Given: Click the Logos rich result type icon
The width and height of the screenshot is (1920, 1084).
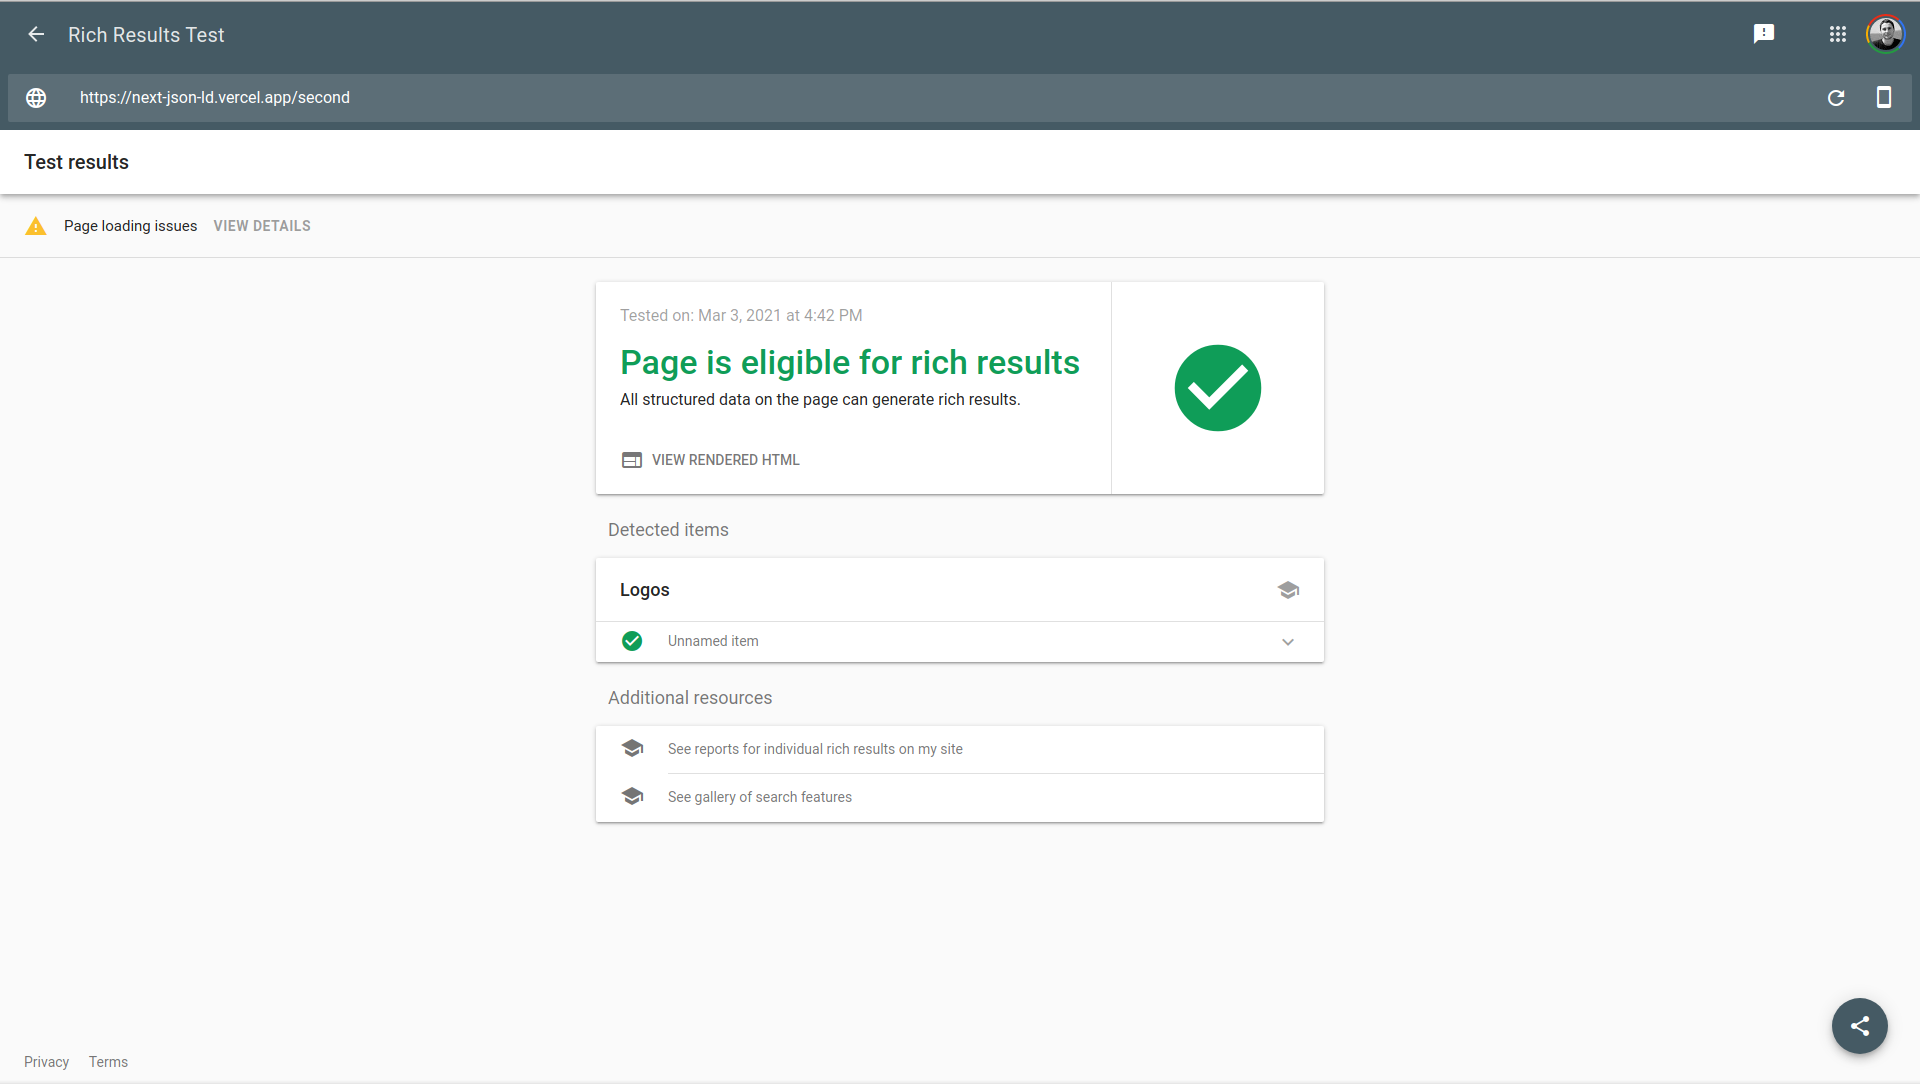Looking at the screenshot, I should (x=1288, y=590).
